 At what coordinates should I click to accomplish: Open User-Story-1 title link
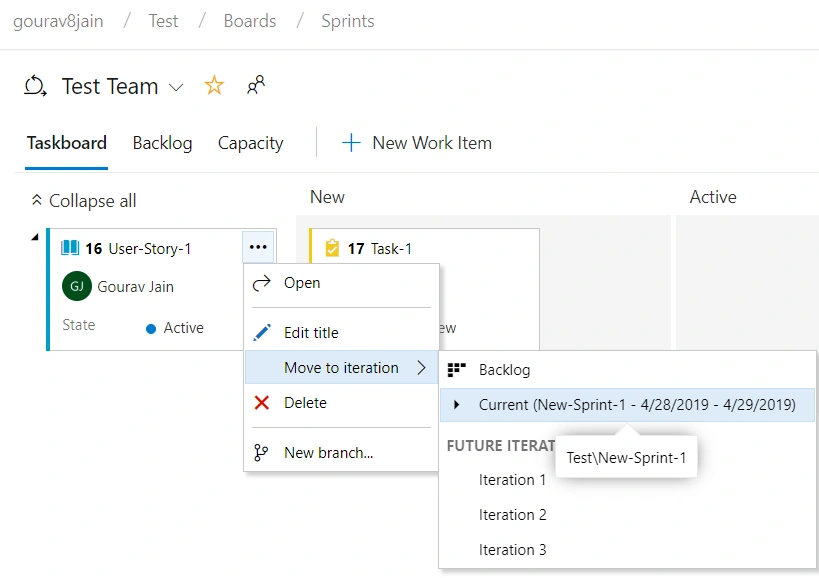tap(150, 249)
